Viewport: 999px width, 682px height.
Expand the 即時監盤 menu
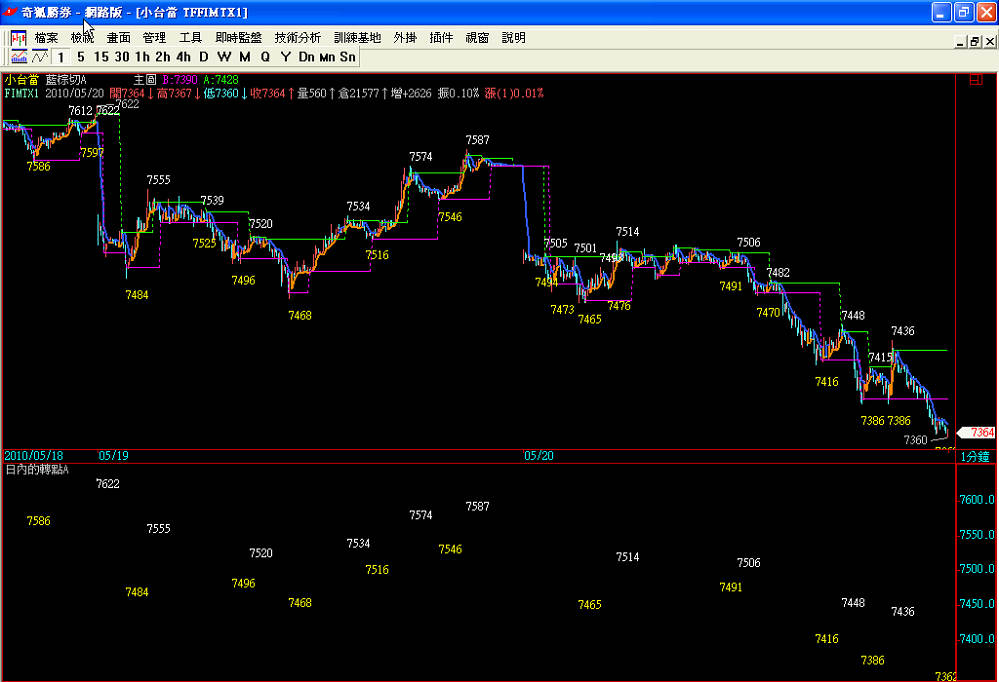click(238, 38)
